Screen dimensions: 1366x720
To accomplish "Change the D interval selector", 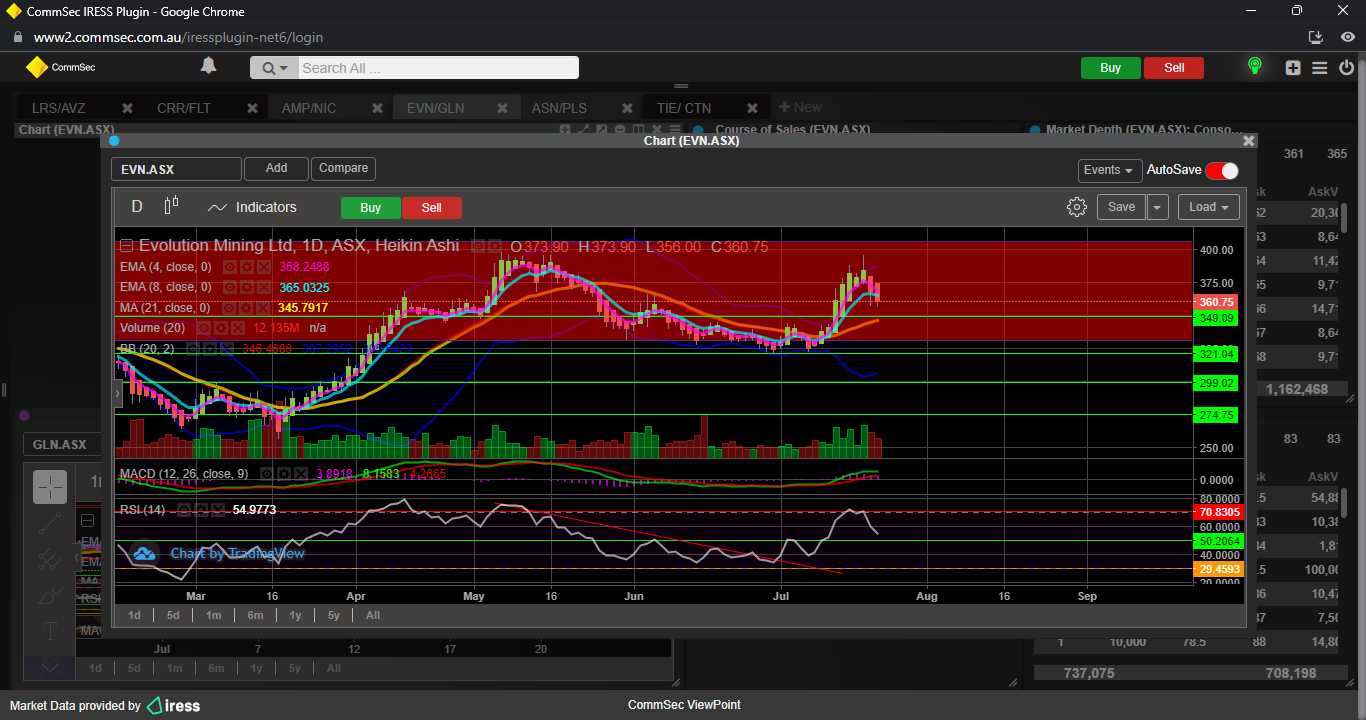I will [x=137, y=206].
